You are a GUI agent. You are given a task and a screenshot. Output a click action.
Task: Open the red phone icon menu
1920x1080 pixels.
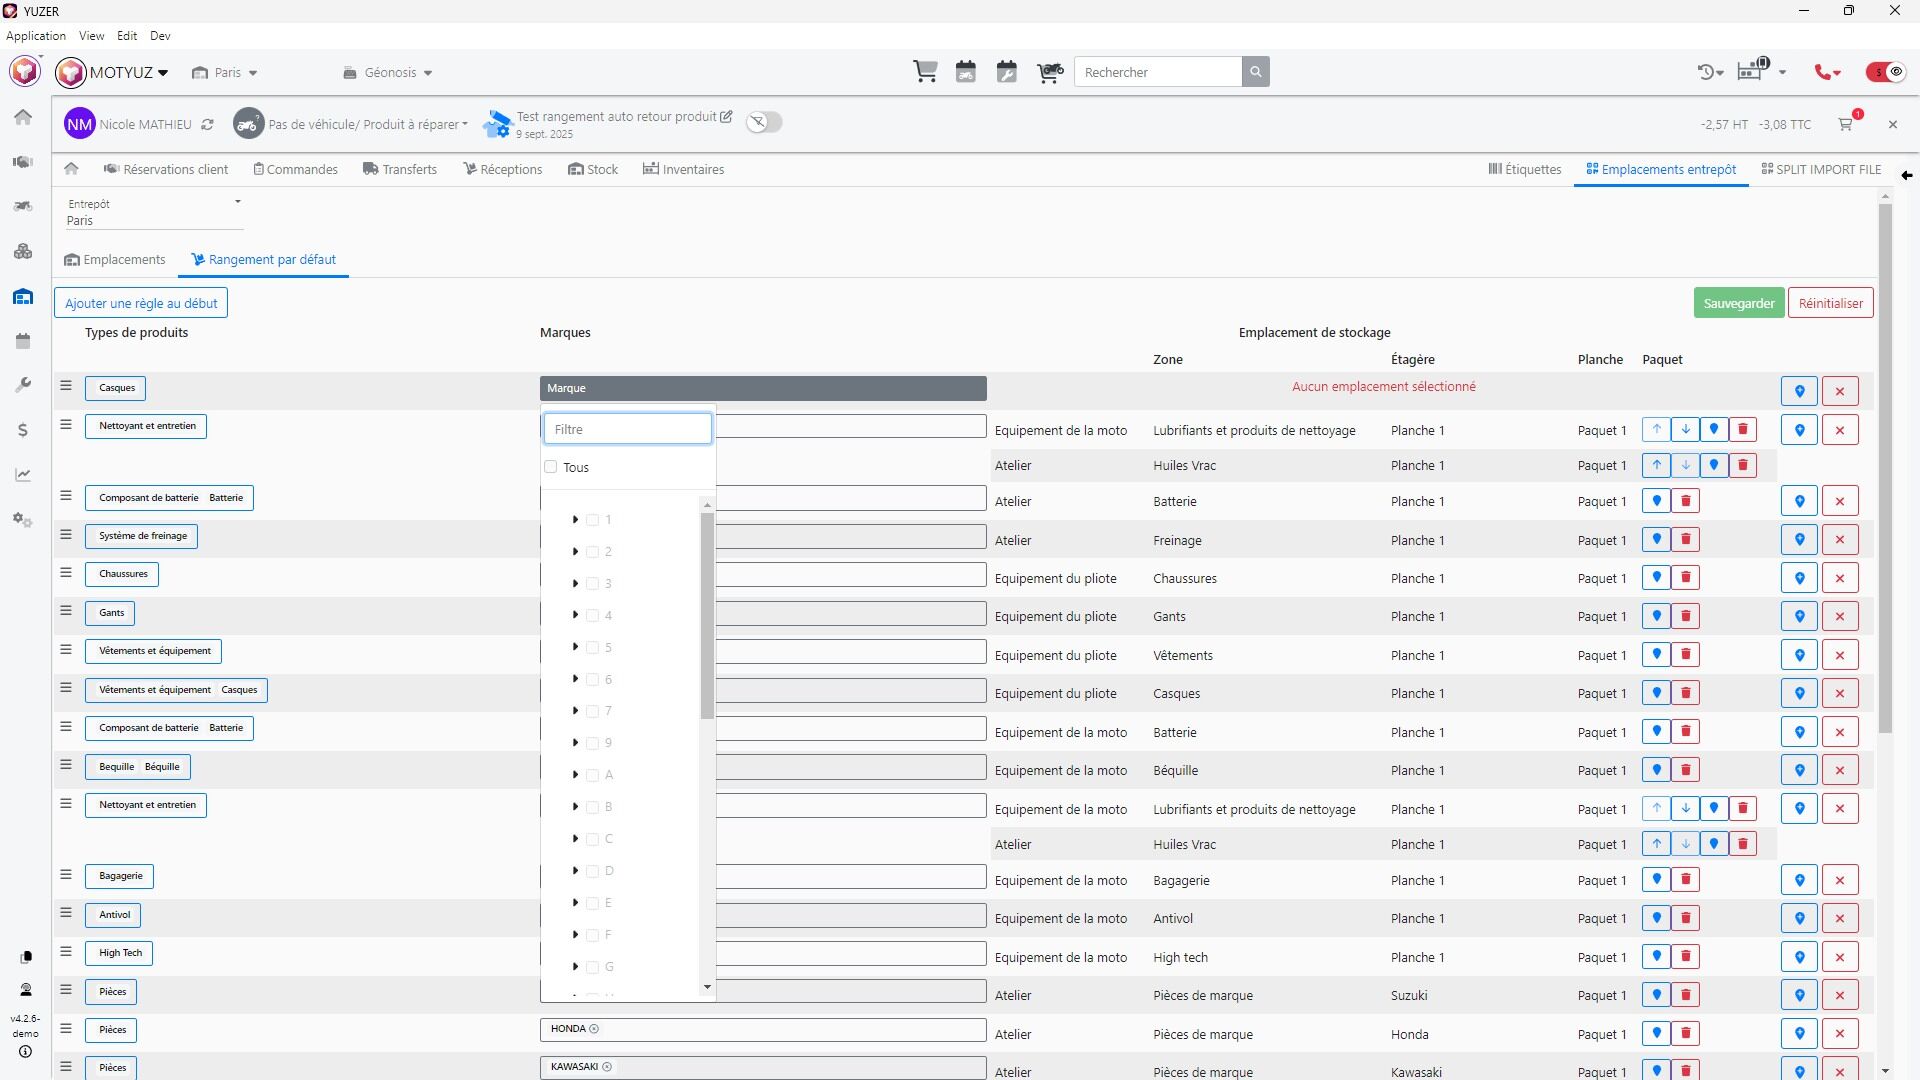(x=1828, y=72)
